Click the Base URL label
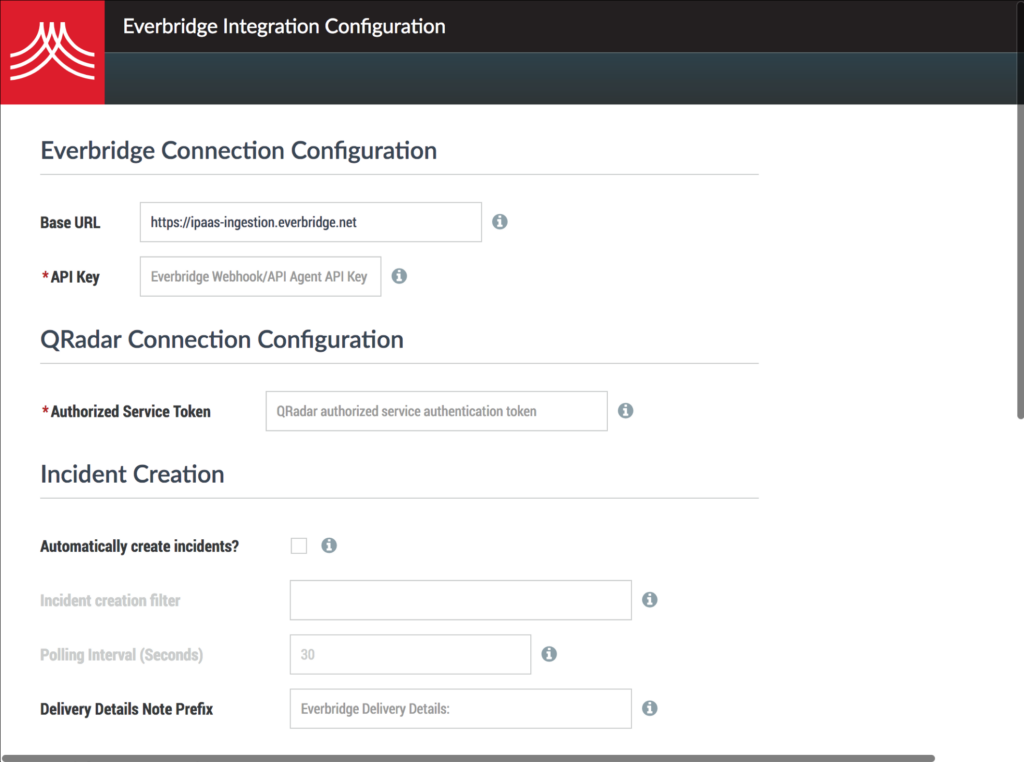Screen dimensions: 1024x762 tap(71, 223)
